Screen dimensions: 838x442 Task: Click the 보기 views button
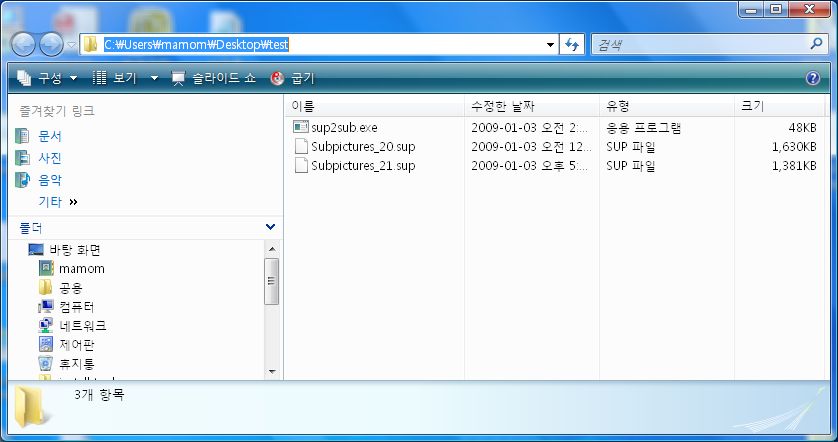click(x=115, y=78)
